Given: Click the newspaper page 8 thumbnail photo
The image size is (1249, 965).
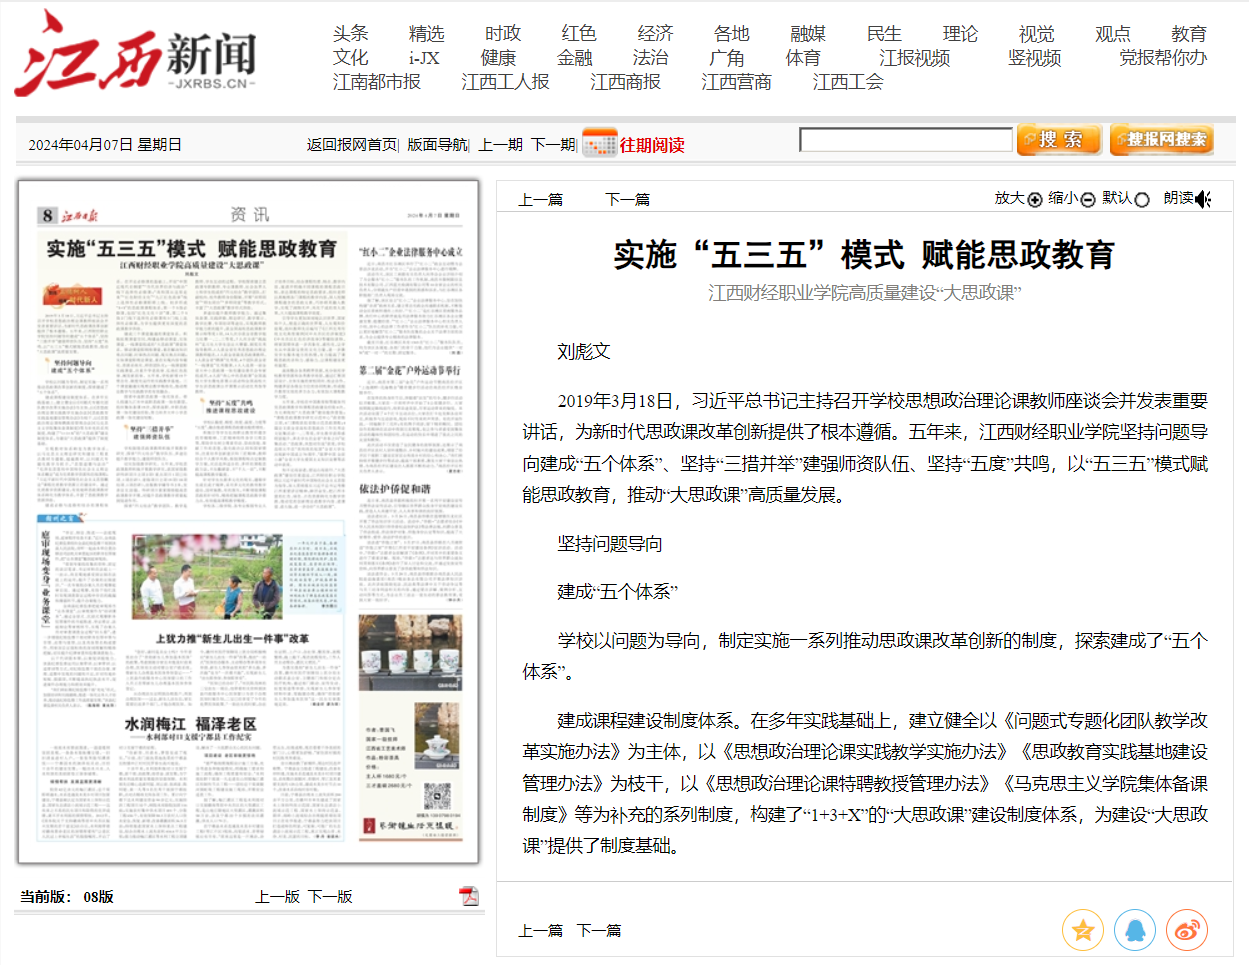Looking at the screenshot, I should click(x=249, y=522).
